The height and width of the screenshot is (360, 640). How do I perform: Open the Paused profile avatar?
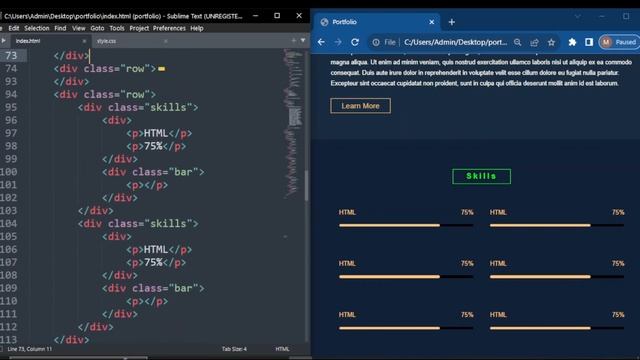(x=619, y=42)
